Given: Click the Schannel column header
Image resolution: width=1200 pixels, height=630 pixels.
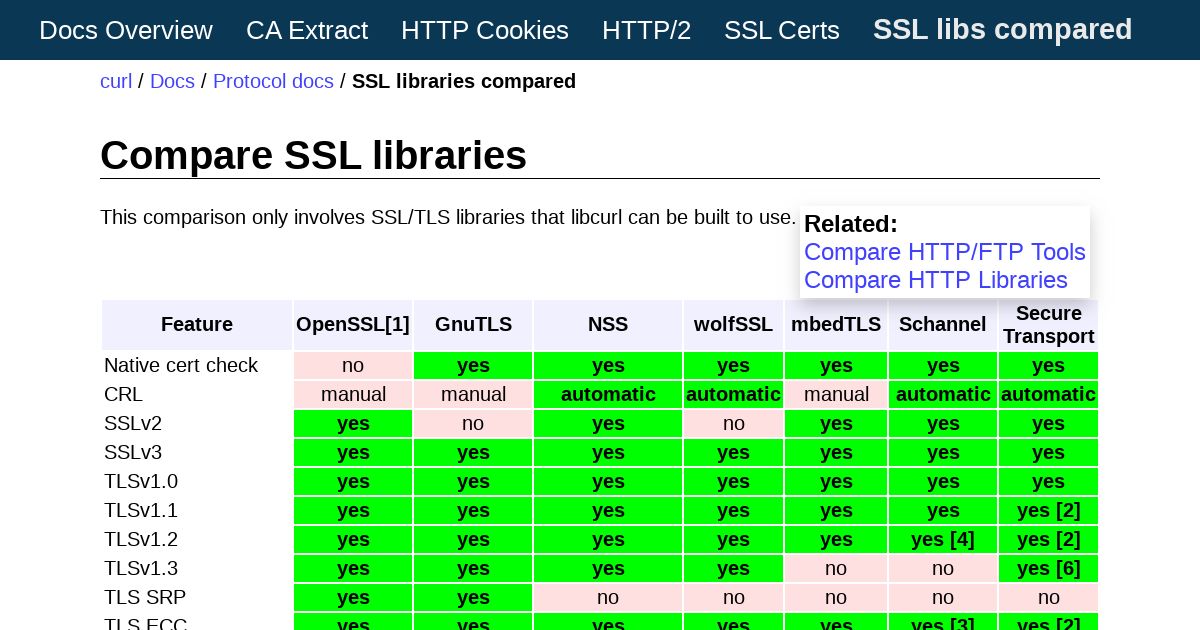Looking at the screenshot, I should (x=943, y=325).
